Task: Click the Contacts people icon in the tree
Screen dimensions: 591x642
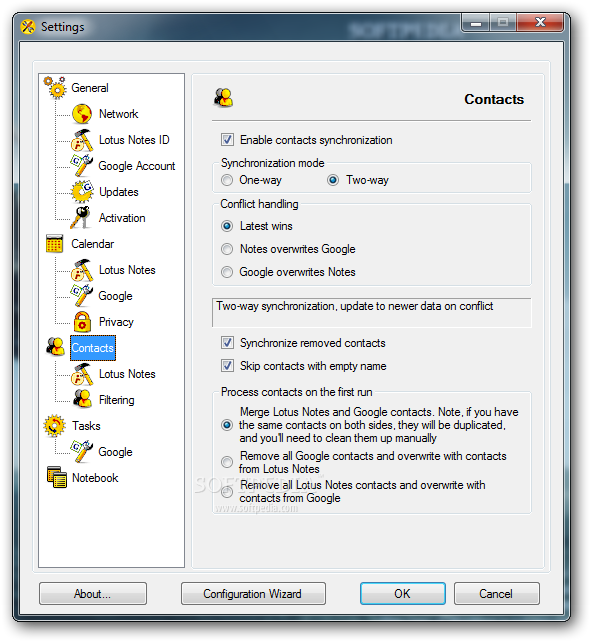Action: coord(55,347)
